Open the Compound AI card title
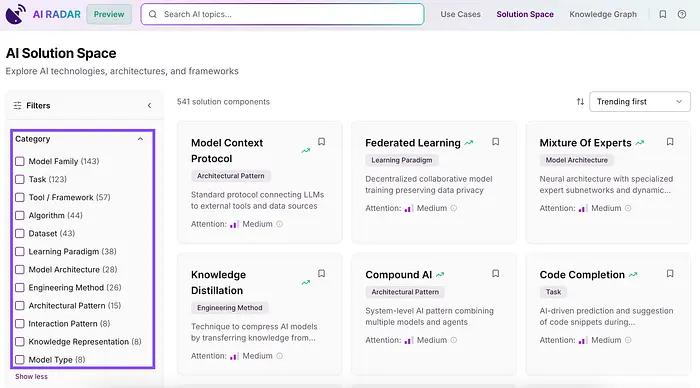 (399, 275)
